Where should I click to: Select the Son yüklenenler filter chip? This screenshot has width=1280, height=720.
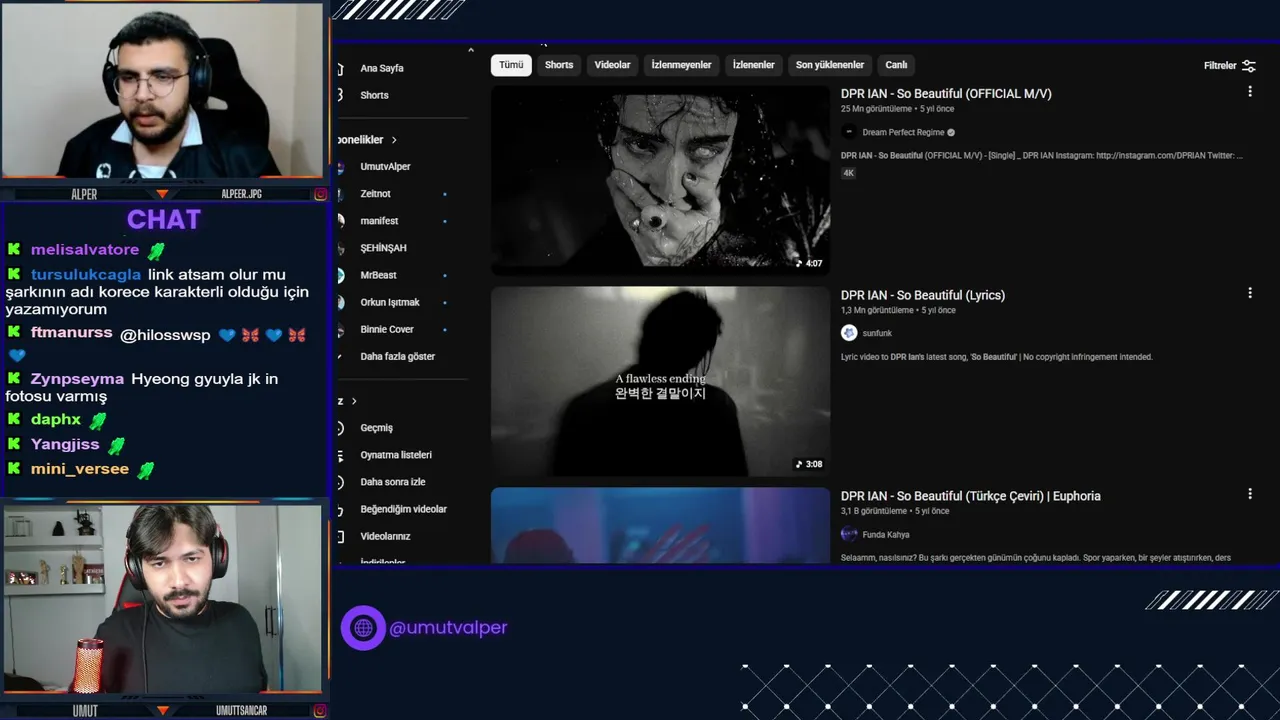[830, 65]
